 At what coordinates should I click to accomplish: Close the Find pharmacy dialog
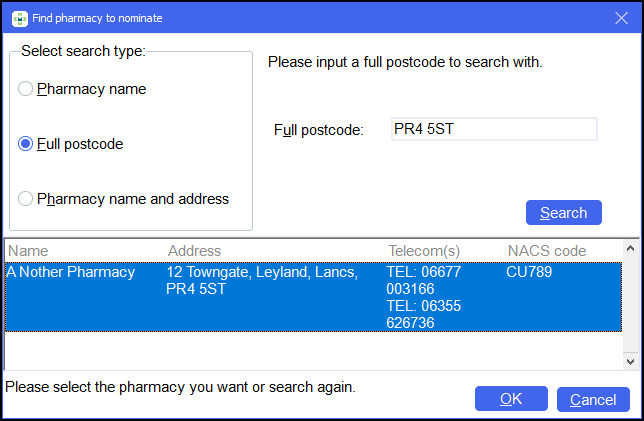(620, 18)
